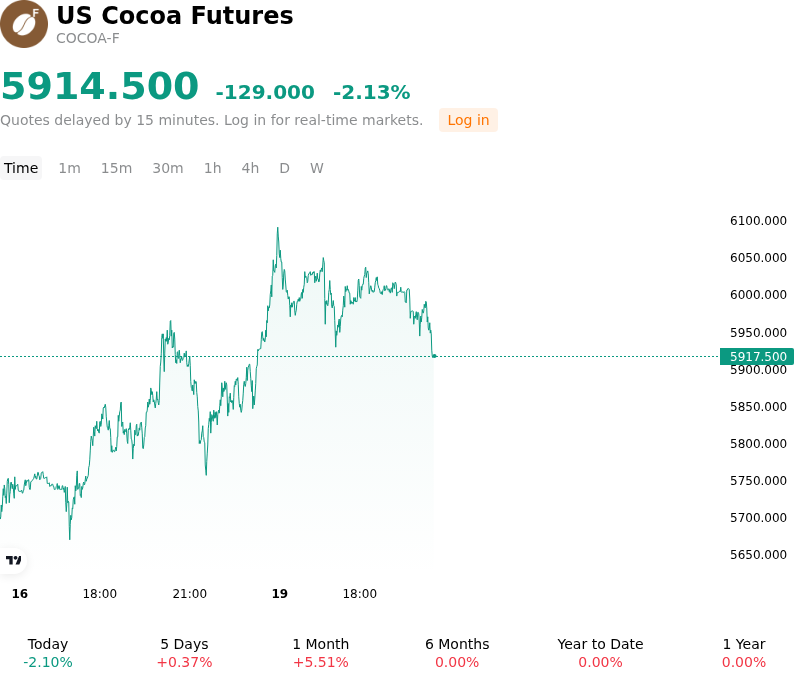Choose the 4h chart interval

250,168
